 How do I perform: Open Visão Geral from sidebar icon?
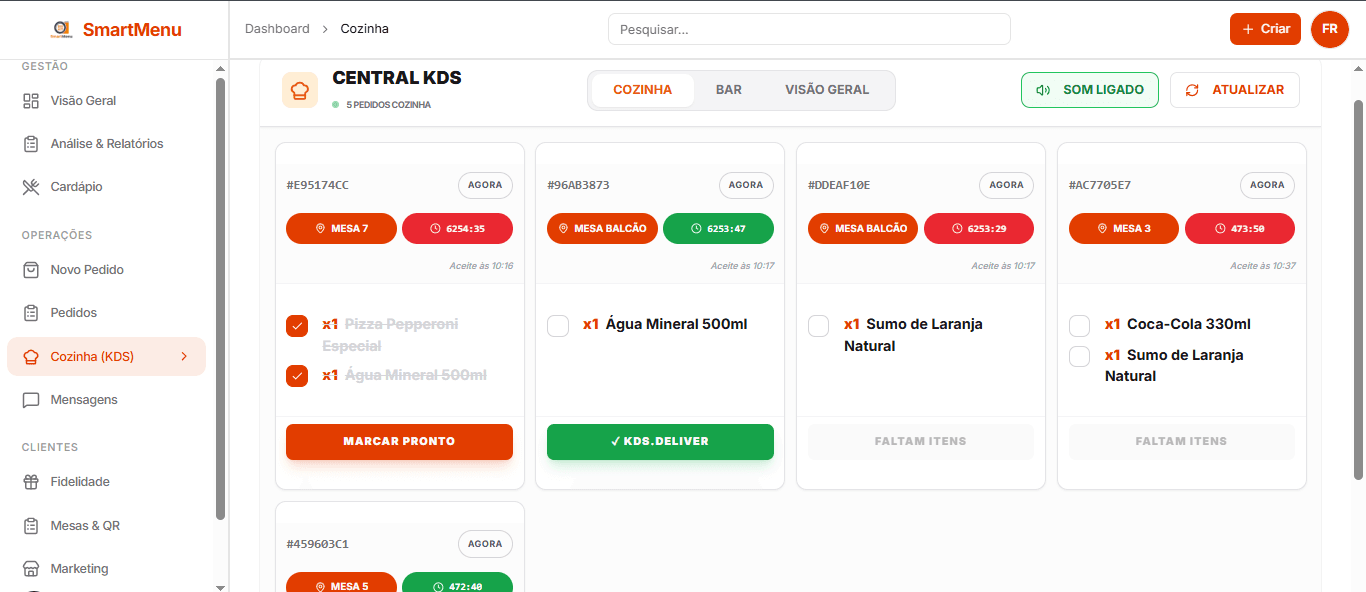(x=31, y=101)
